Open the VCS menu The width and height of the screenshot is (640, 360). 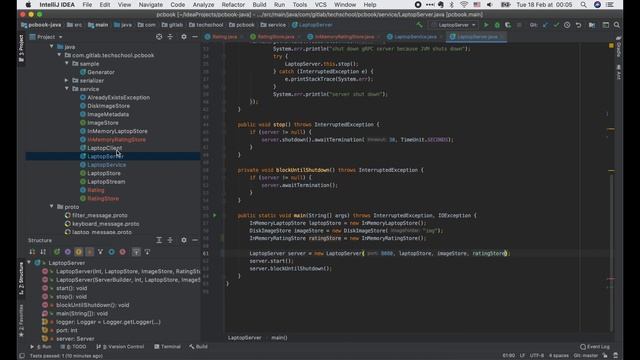tap(320, 4)
